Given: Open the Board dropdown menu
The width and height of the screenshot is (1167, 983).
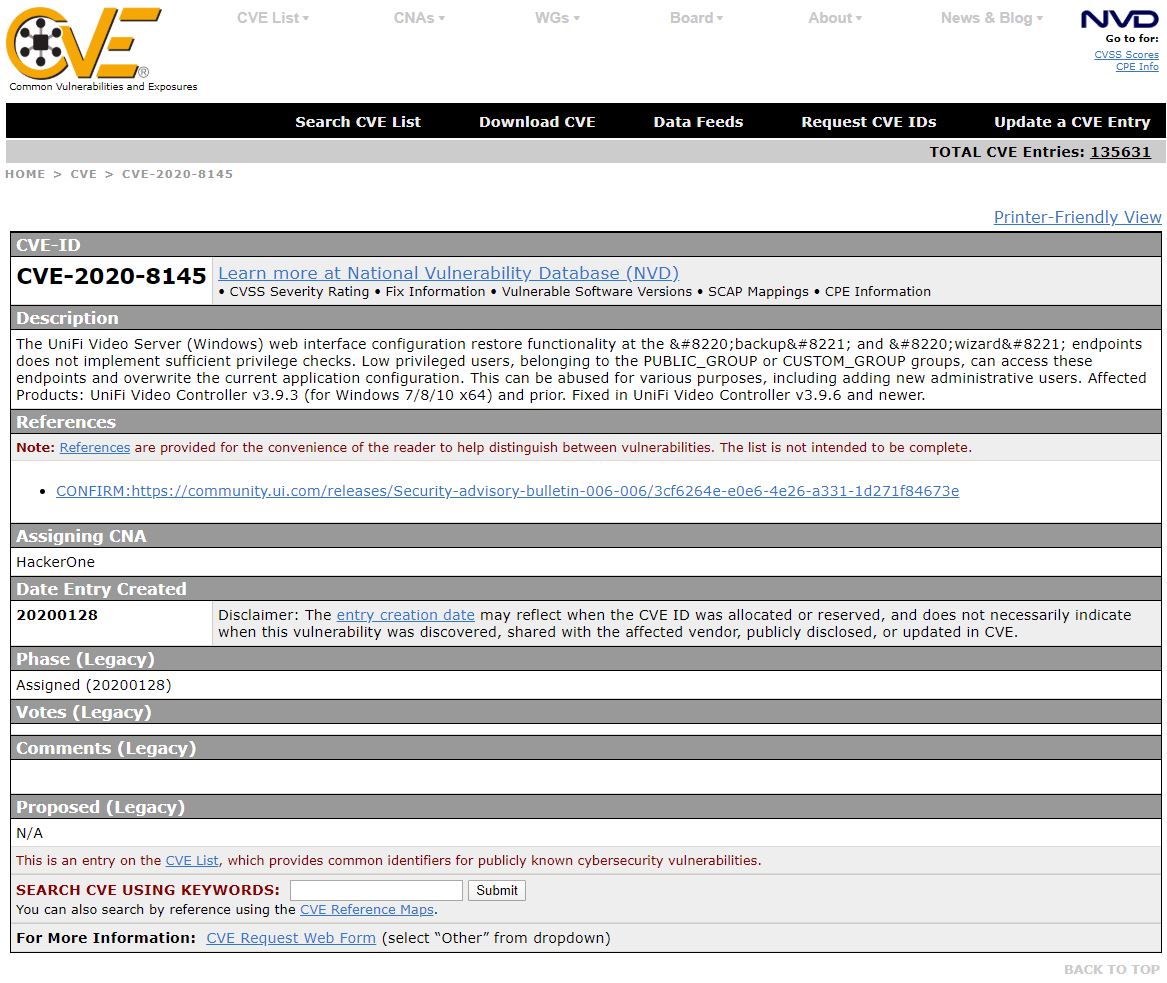Looking at the screenshot, I should coord(696,18).
